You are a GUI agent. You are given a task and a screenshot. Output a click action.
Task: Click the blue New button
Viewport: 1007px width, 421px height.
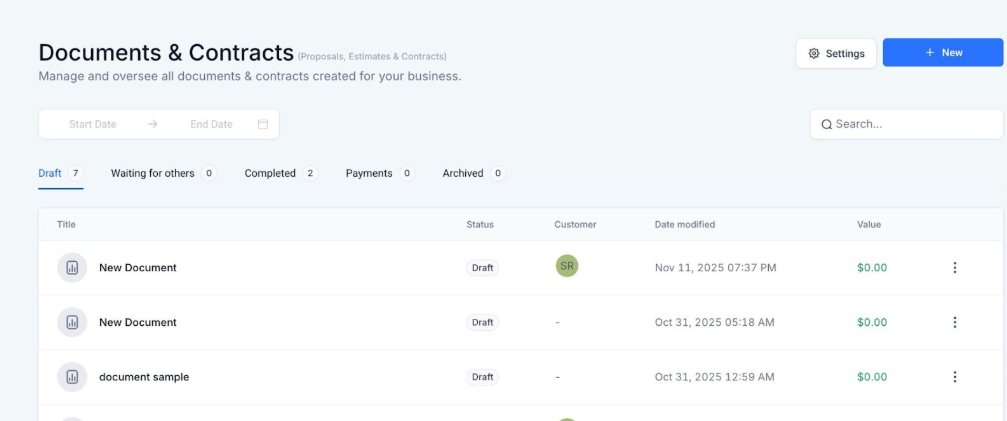[x=942, y=53]
